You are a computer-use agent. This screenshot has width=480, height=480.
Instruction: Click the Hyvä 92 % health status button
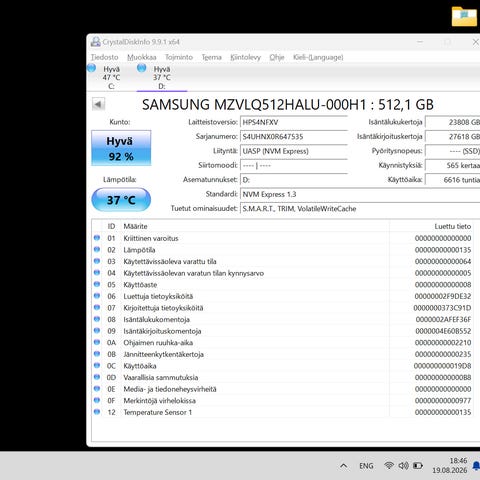121,148
